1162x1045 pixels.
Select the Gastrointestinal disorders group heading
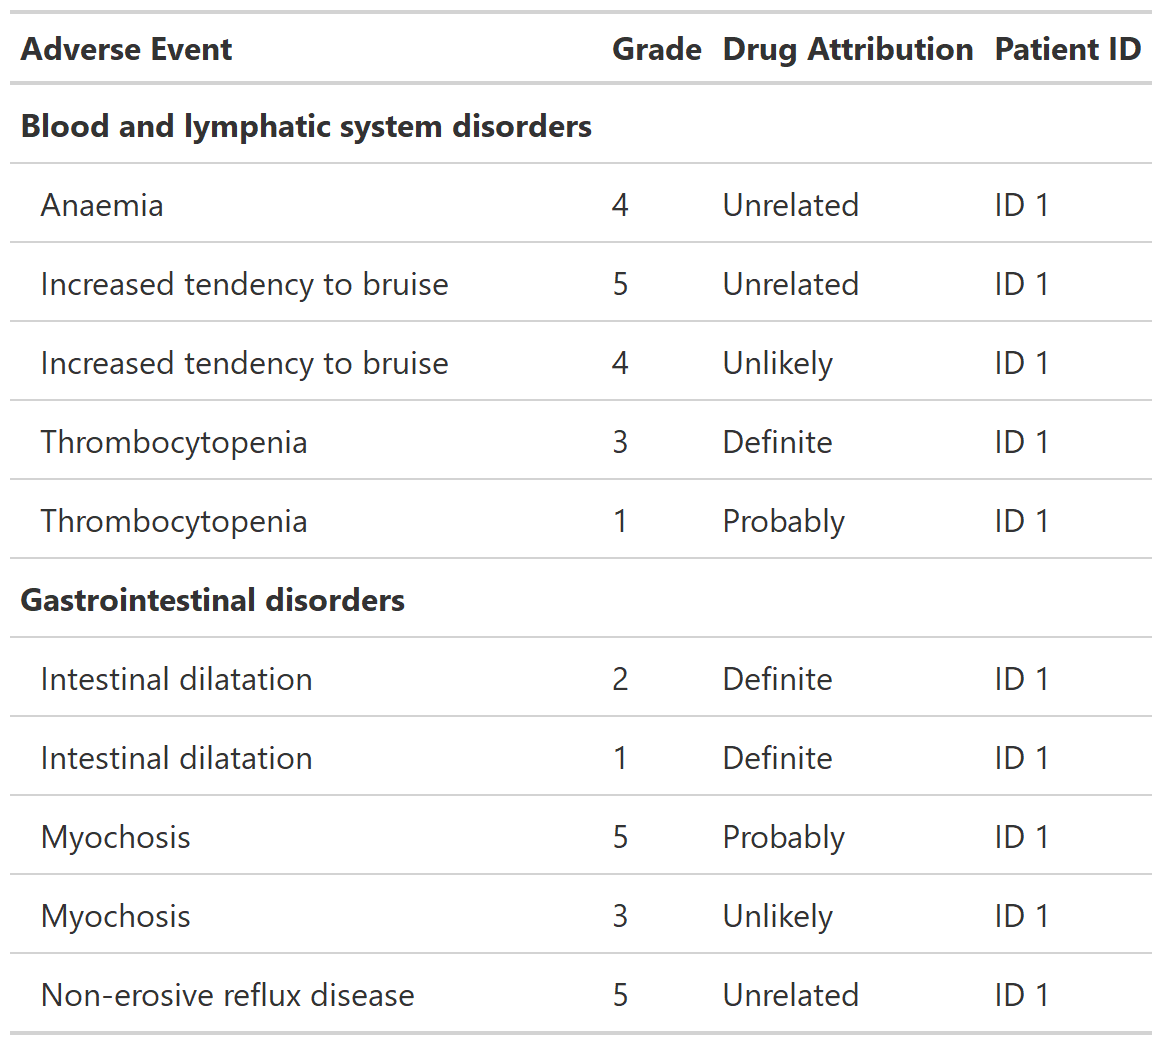(x=212, y=601)
